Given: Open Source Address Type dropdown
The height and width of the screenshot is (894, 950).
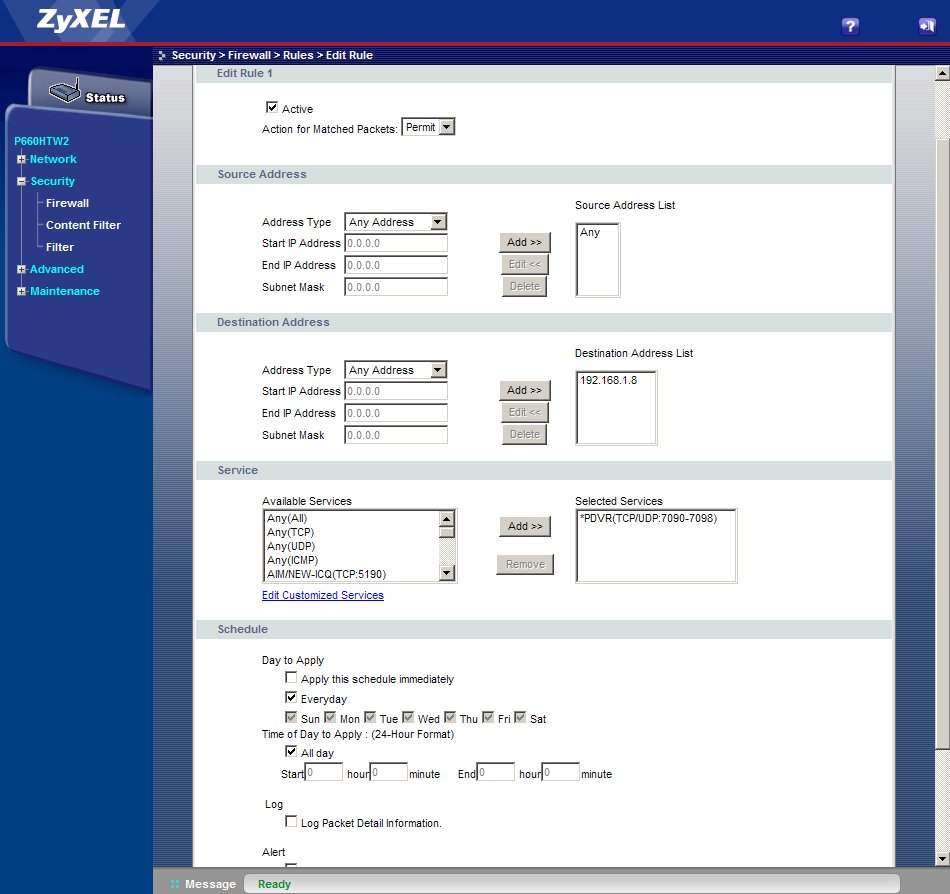Looking at the screenshot, I should point(395,222).
